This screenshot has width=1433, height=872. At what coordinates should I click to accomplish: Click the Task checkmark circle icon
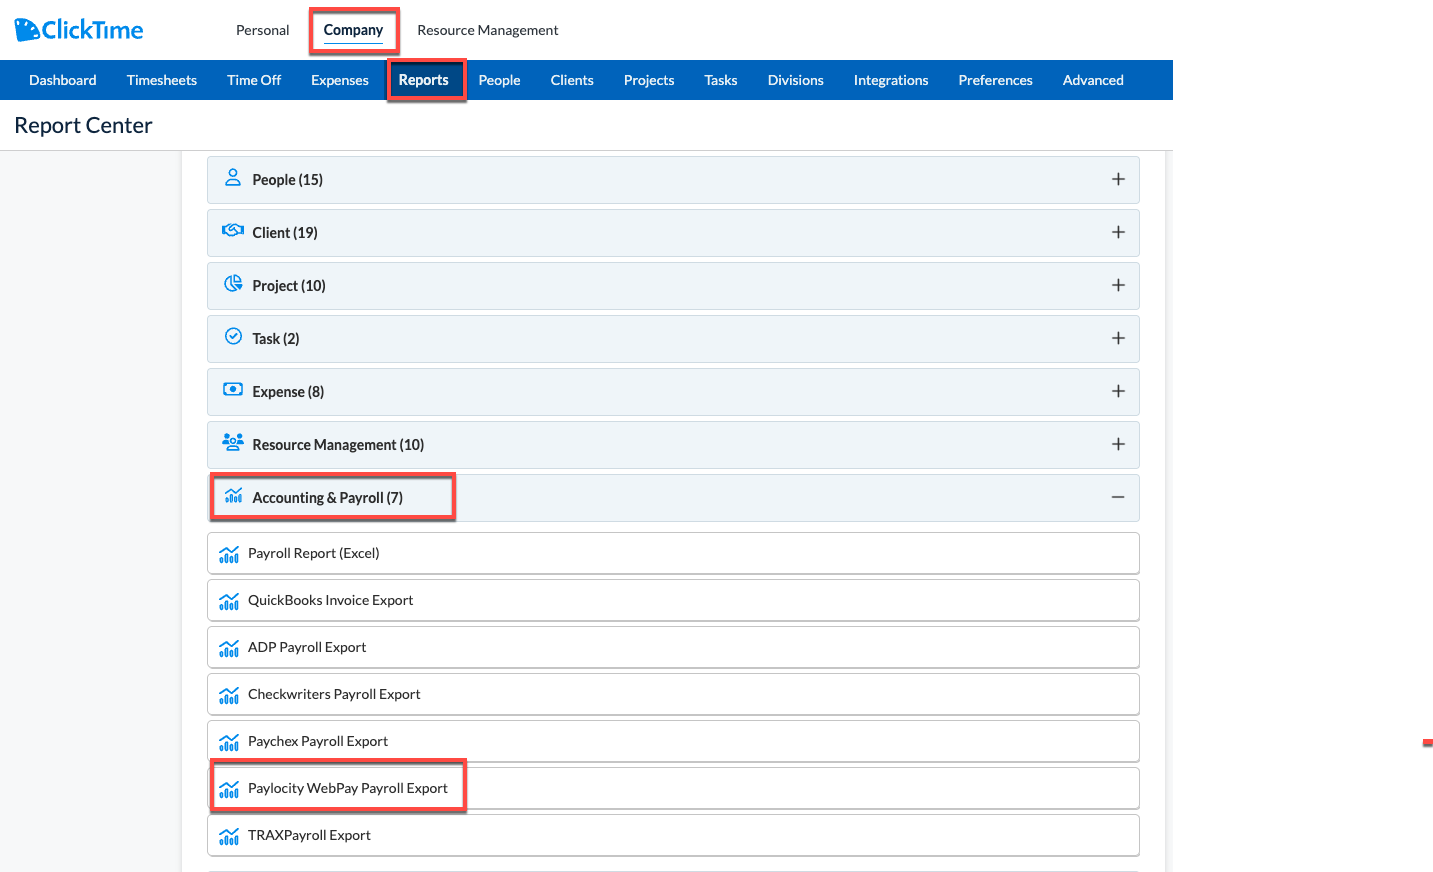tap(233, 336)
